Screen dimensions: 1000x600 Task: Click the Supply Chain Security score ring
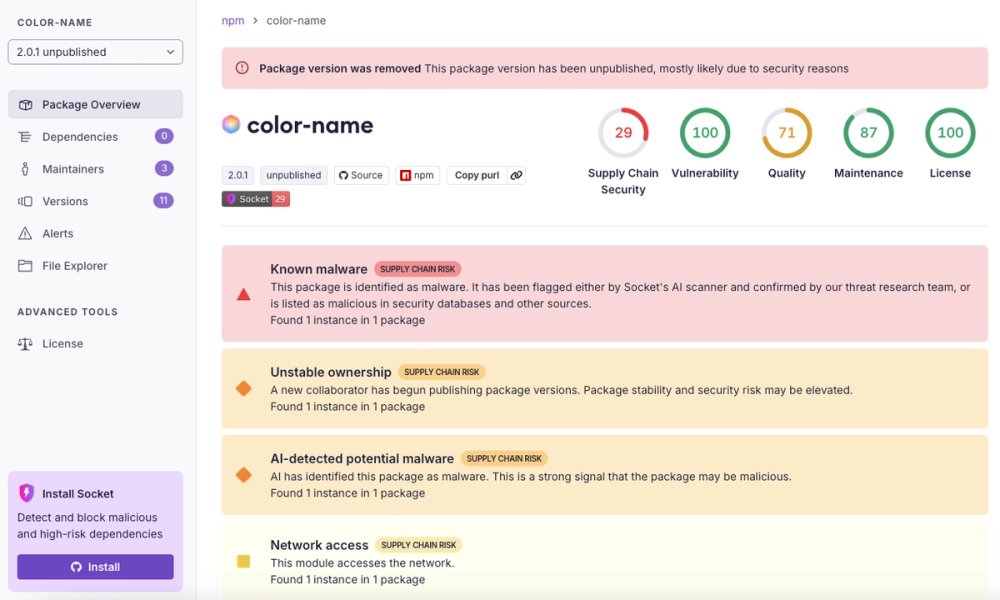[623, 131]
